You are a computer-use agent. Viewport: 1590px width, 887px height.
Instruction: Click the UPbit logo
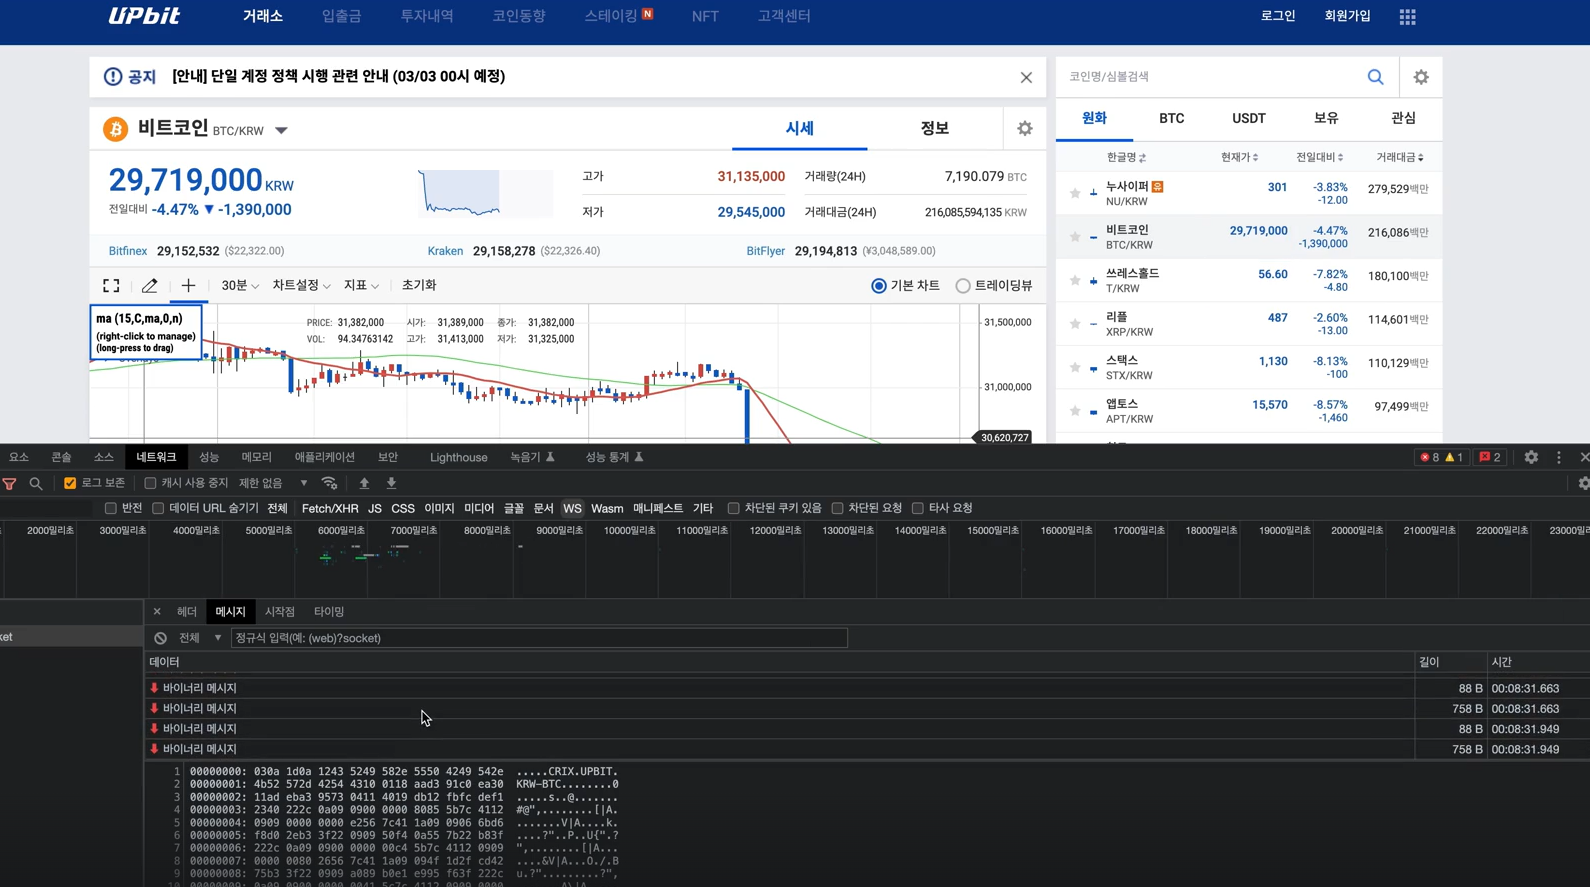[x=144, y=16]
